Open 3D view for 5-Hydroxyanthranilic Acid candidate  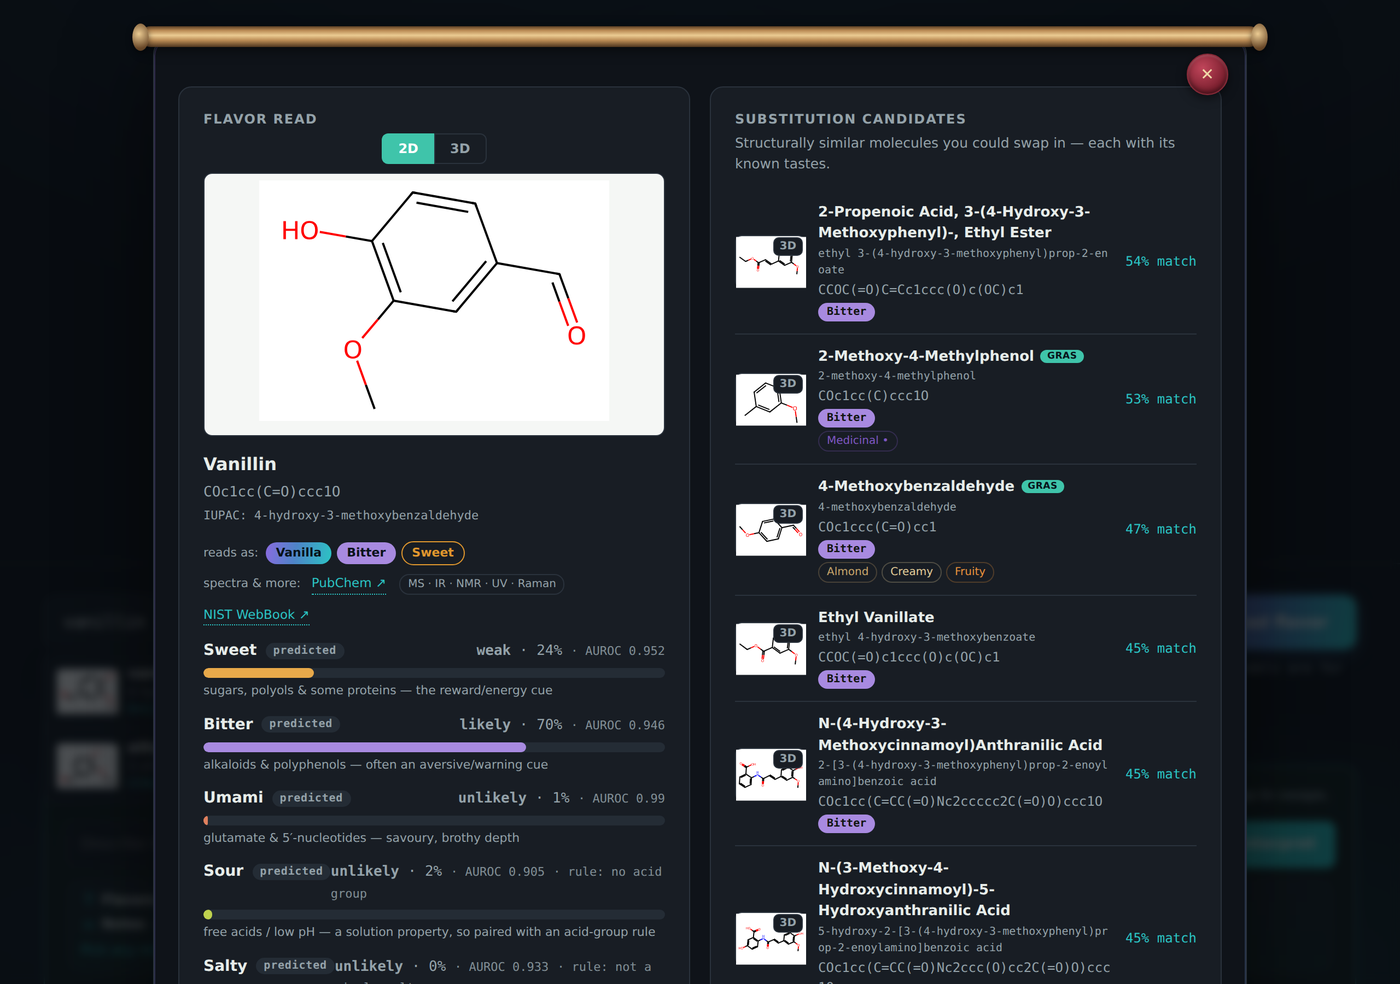click(x=788, y=923)
